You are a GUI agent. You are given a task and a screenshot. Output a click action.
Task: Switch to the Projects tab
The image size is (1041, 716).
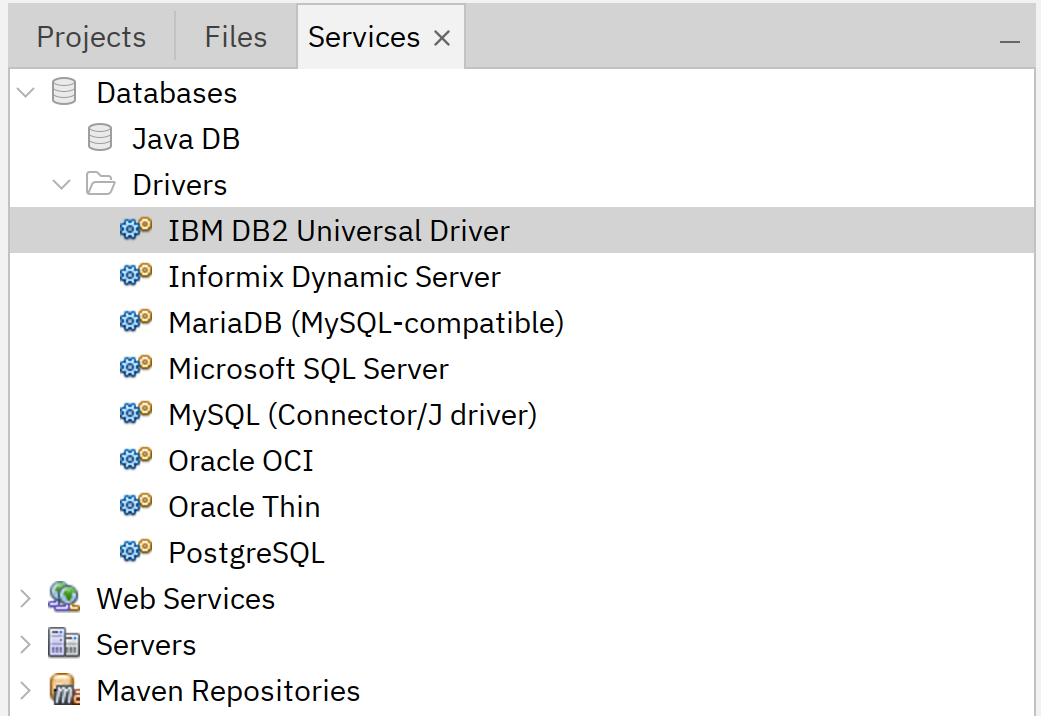point(91,38)
